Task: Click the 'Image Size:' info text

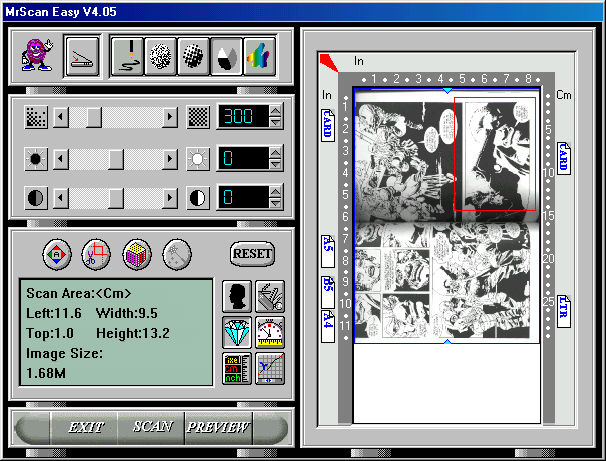Action: (x=65, y=353)
